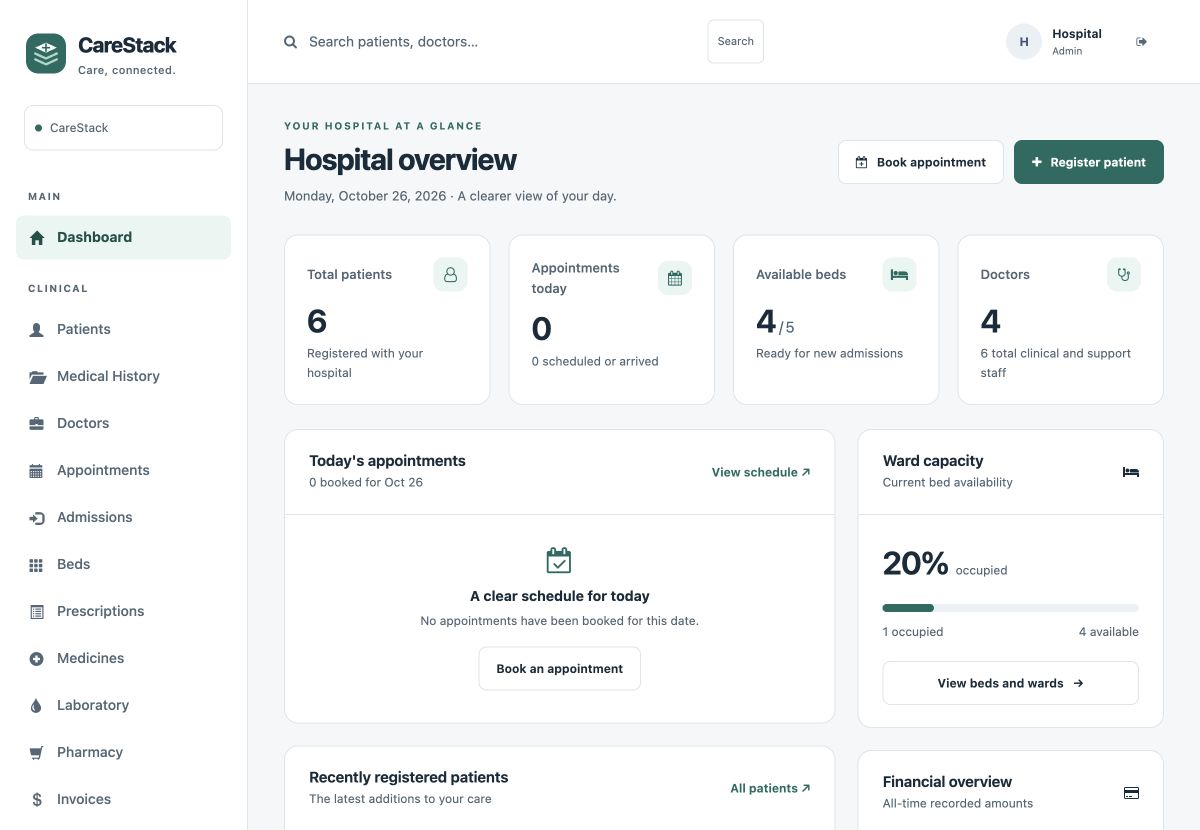Click the Invoices dollar icon
The width and height of the screenshot is (1200, 830).
[x=37, y=800]
